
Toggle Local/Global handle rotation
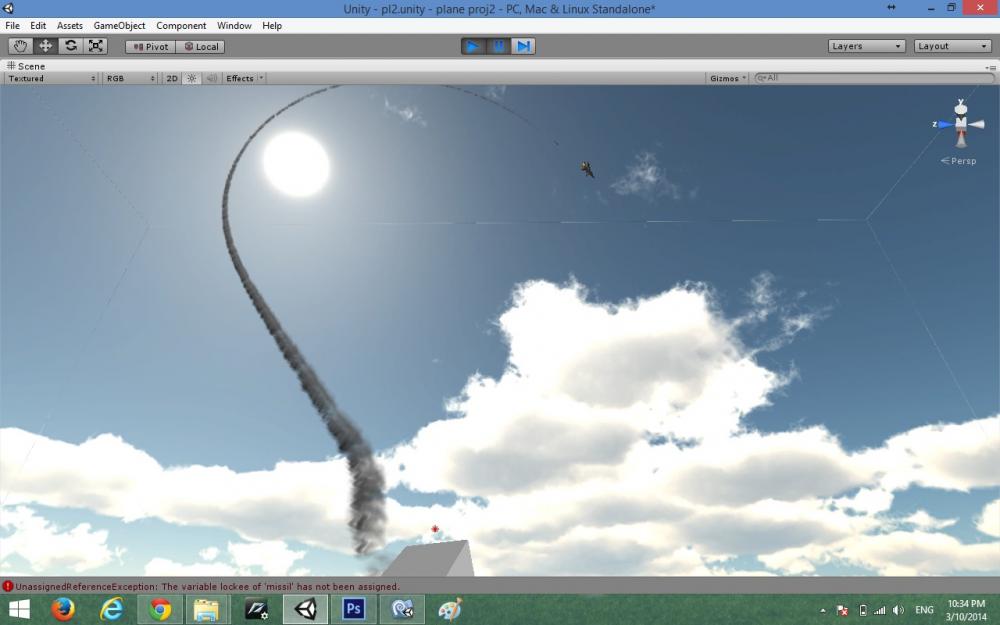(200, 47)
